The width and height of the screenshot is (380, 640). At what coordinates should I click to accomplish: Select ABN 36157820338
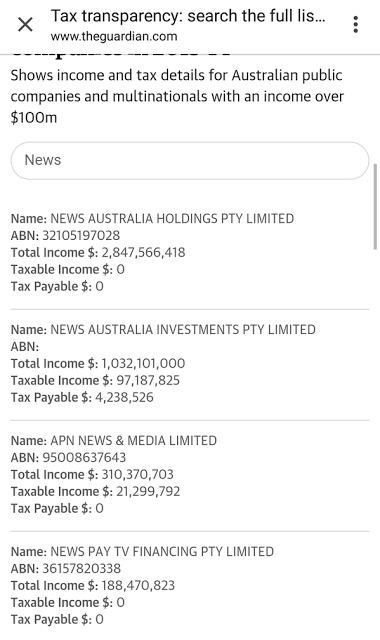coord(82,569)
